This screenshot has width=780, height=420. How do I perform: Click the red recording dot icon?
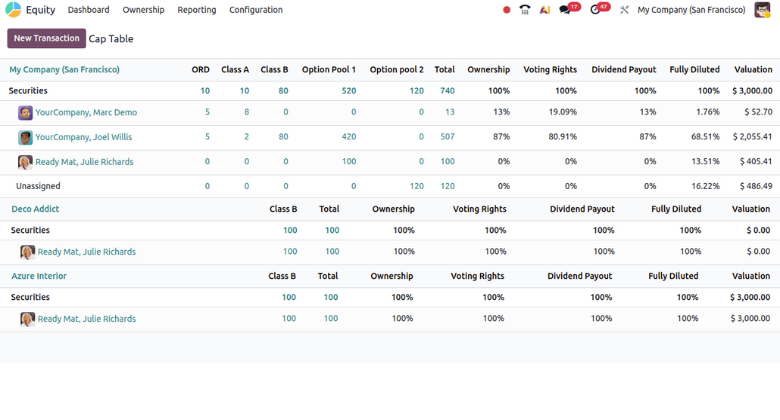point(507,10)
